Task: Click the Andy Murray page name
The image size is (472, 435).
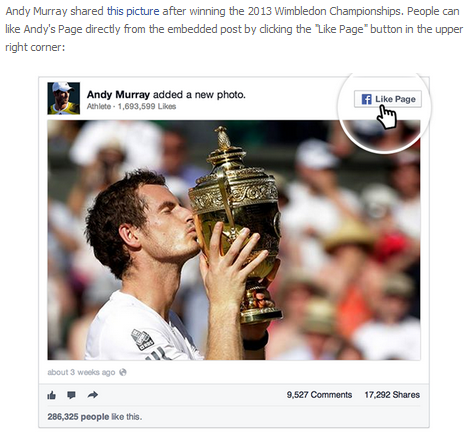Action: [118, 95]
